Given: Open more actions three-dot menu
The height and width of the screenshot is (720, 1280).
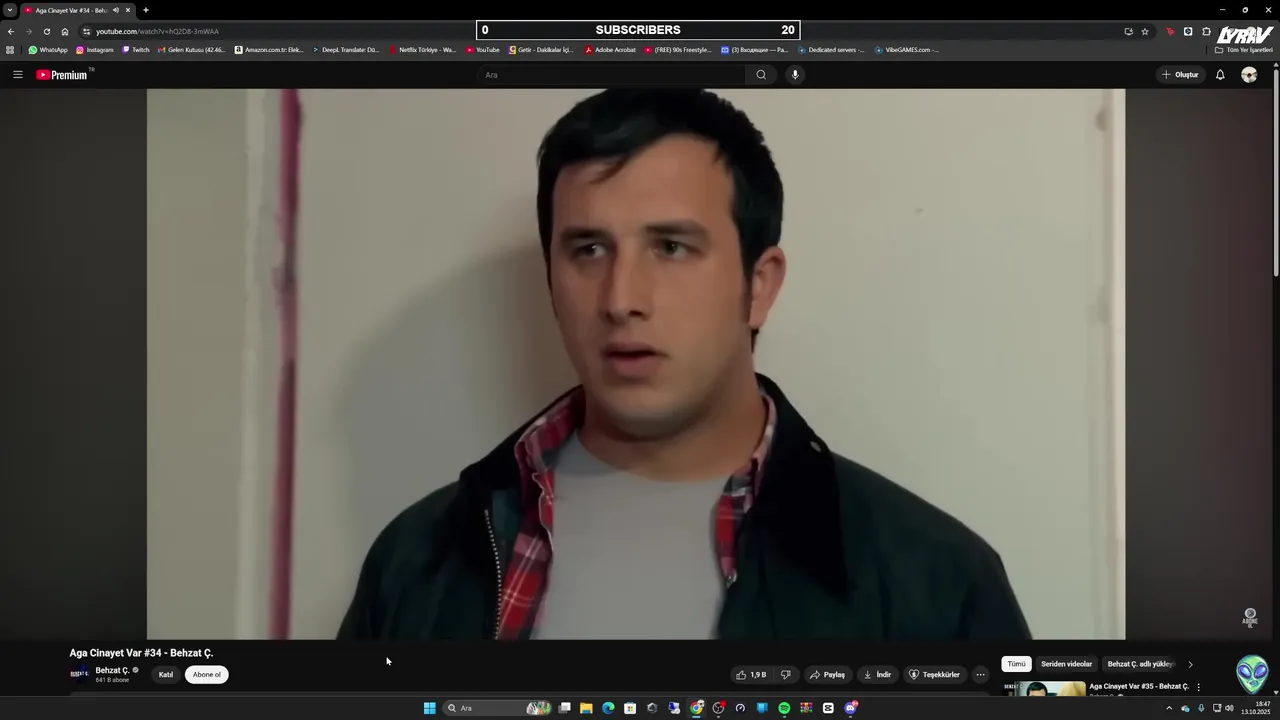Looking at the screenshot, I should coord(980,675).
